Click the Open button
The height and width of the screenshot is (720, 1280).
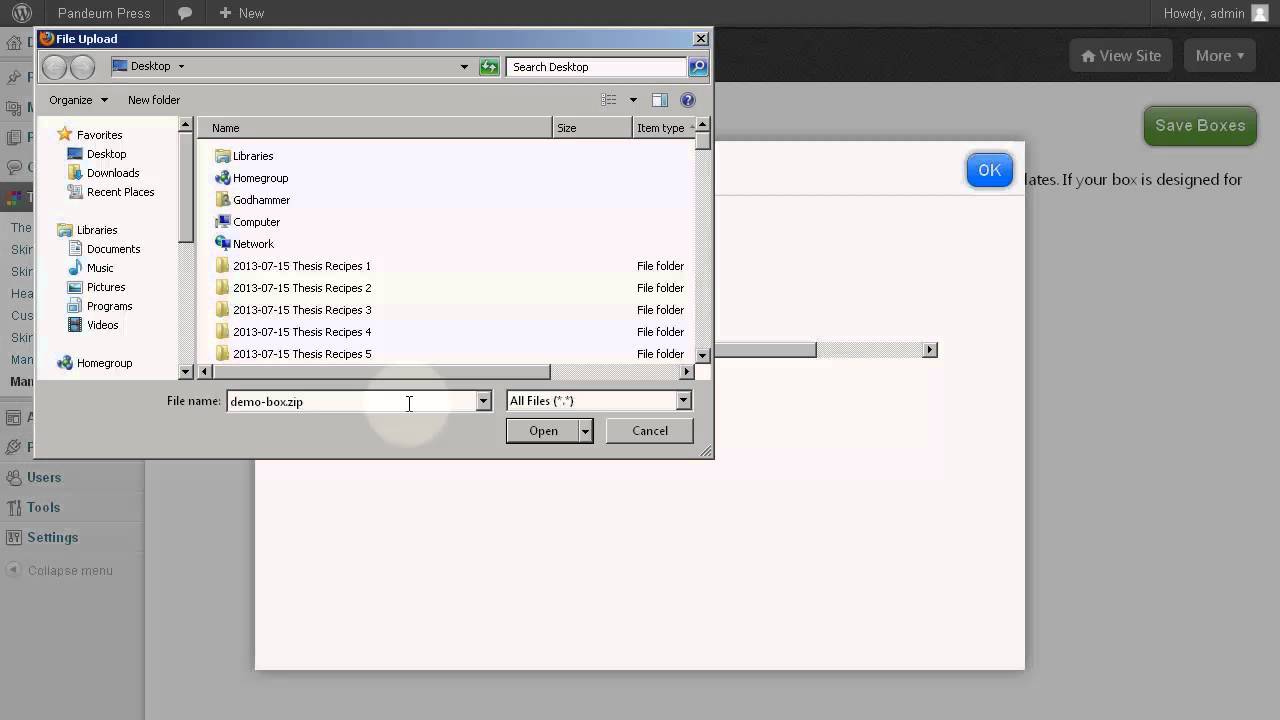tap(543, 431)
